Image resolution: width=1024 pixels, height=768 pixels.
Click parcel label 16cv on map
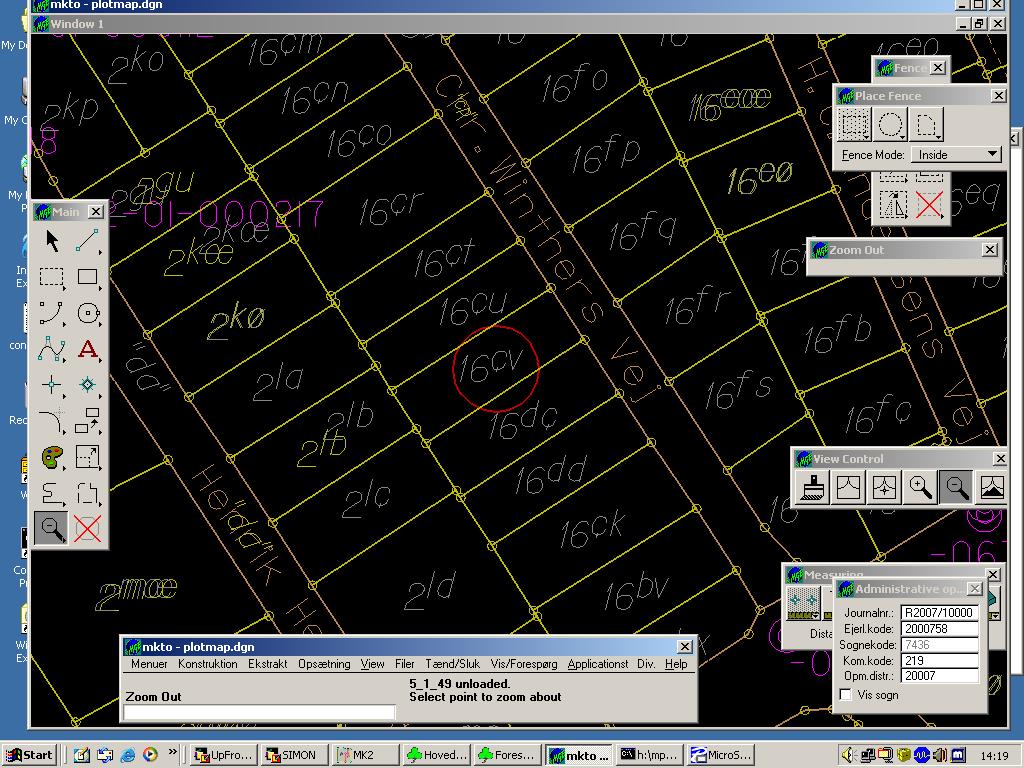(490, 366)
